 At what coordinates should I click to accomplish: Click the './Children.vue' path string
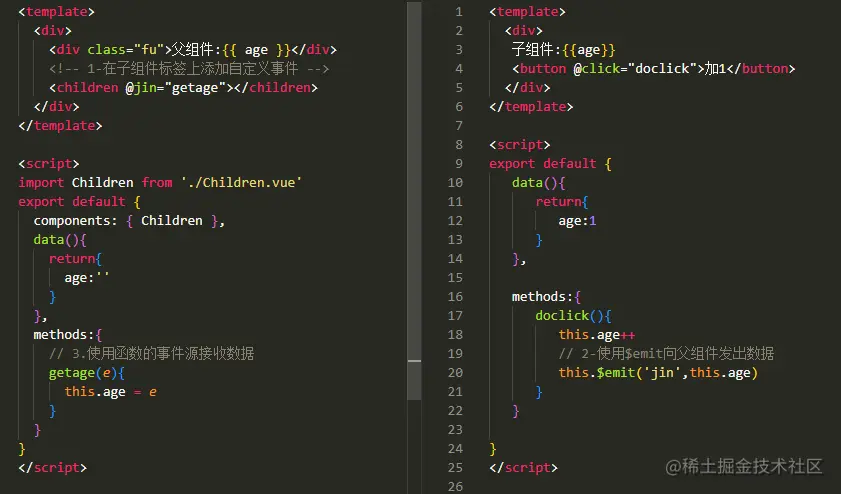point(241,183)
